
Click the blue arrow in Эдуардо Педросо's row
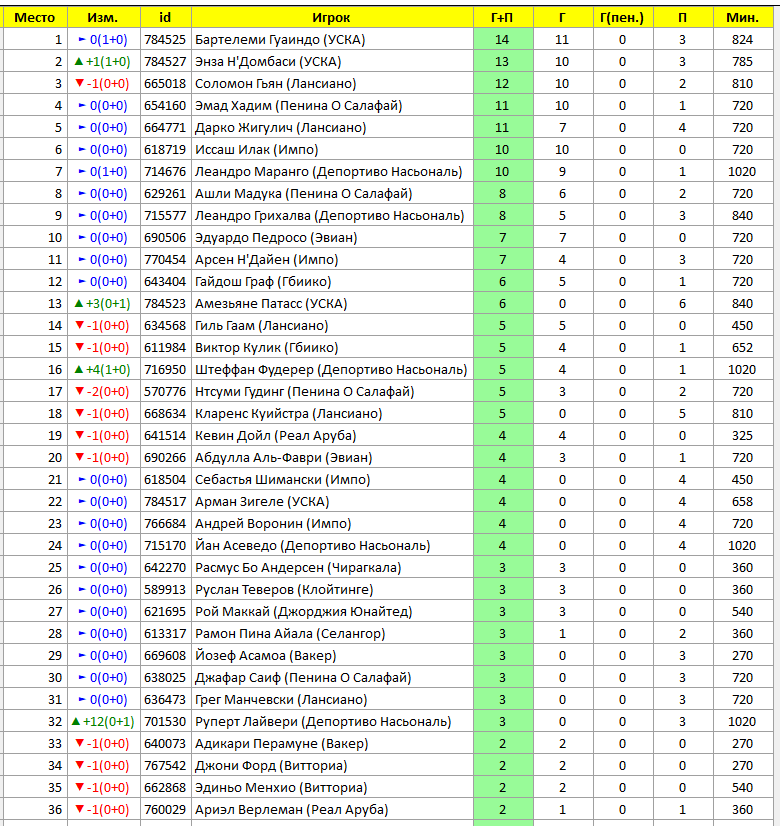coord(82,238)
